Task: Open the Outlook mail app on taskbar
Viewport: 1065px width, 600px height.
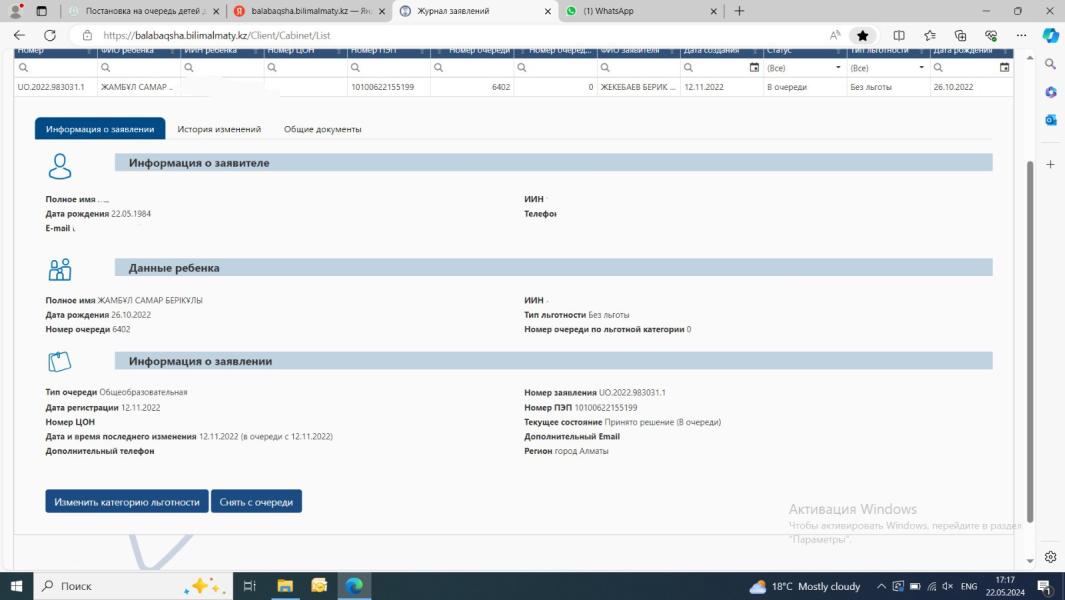Action: click(319, 586)
